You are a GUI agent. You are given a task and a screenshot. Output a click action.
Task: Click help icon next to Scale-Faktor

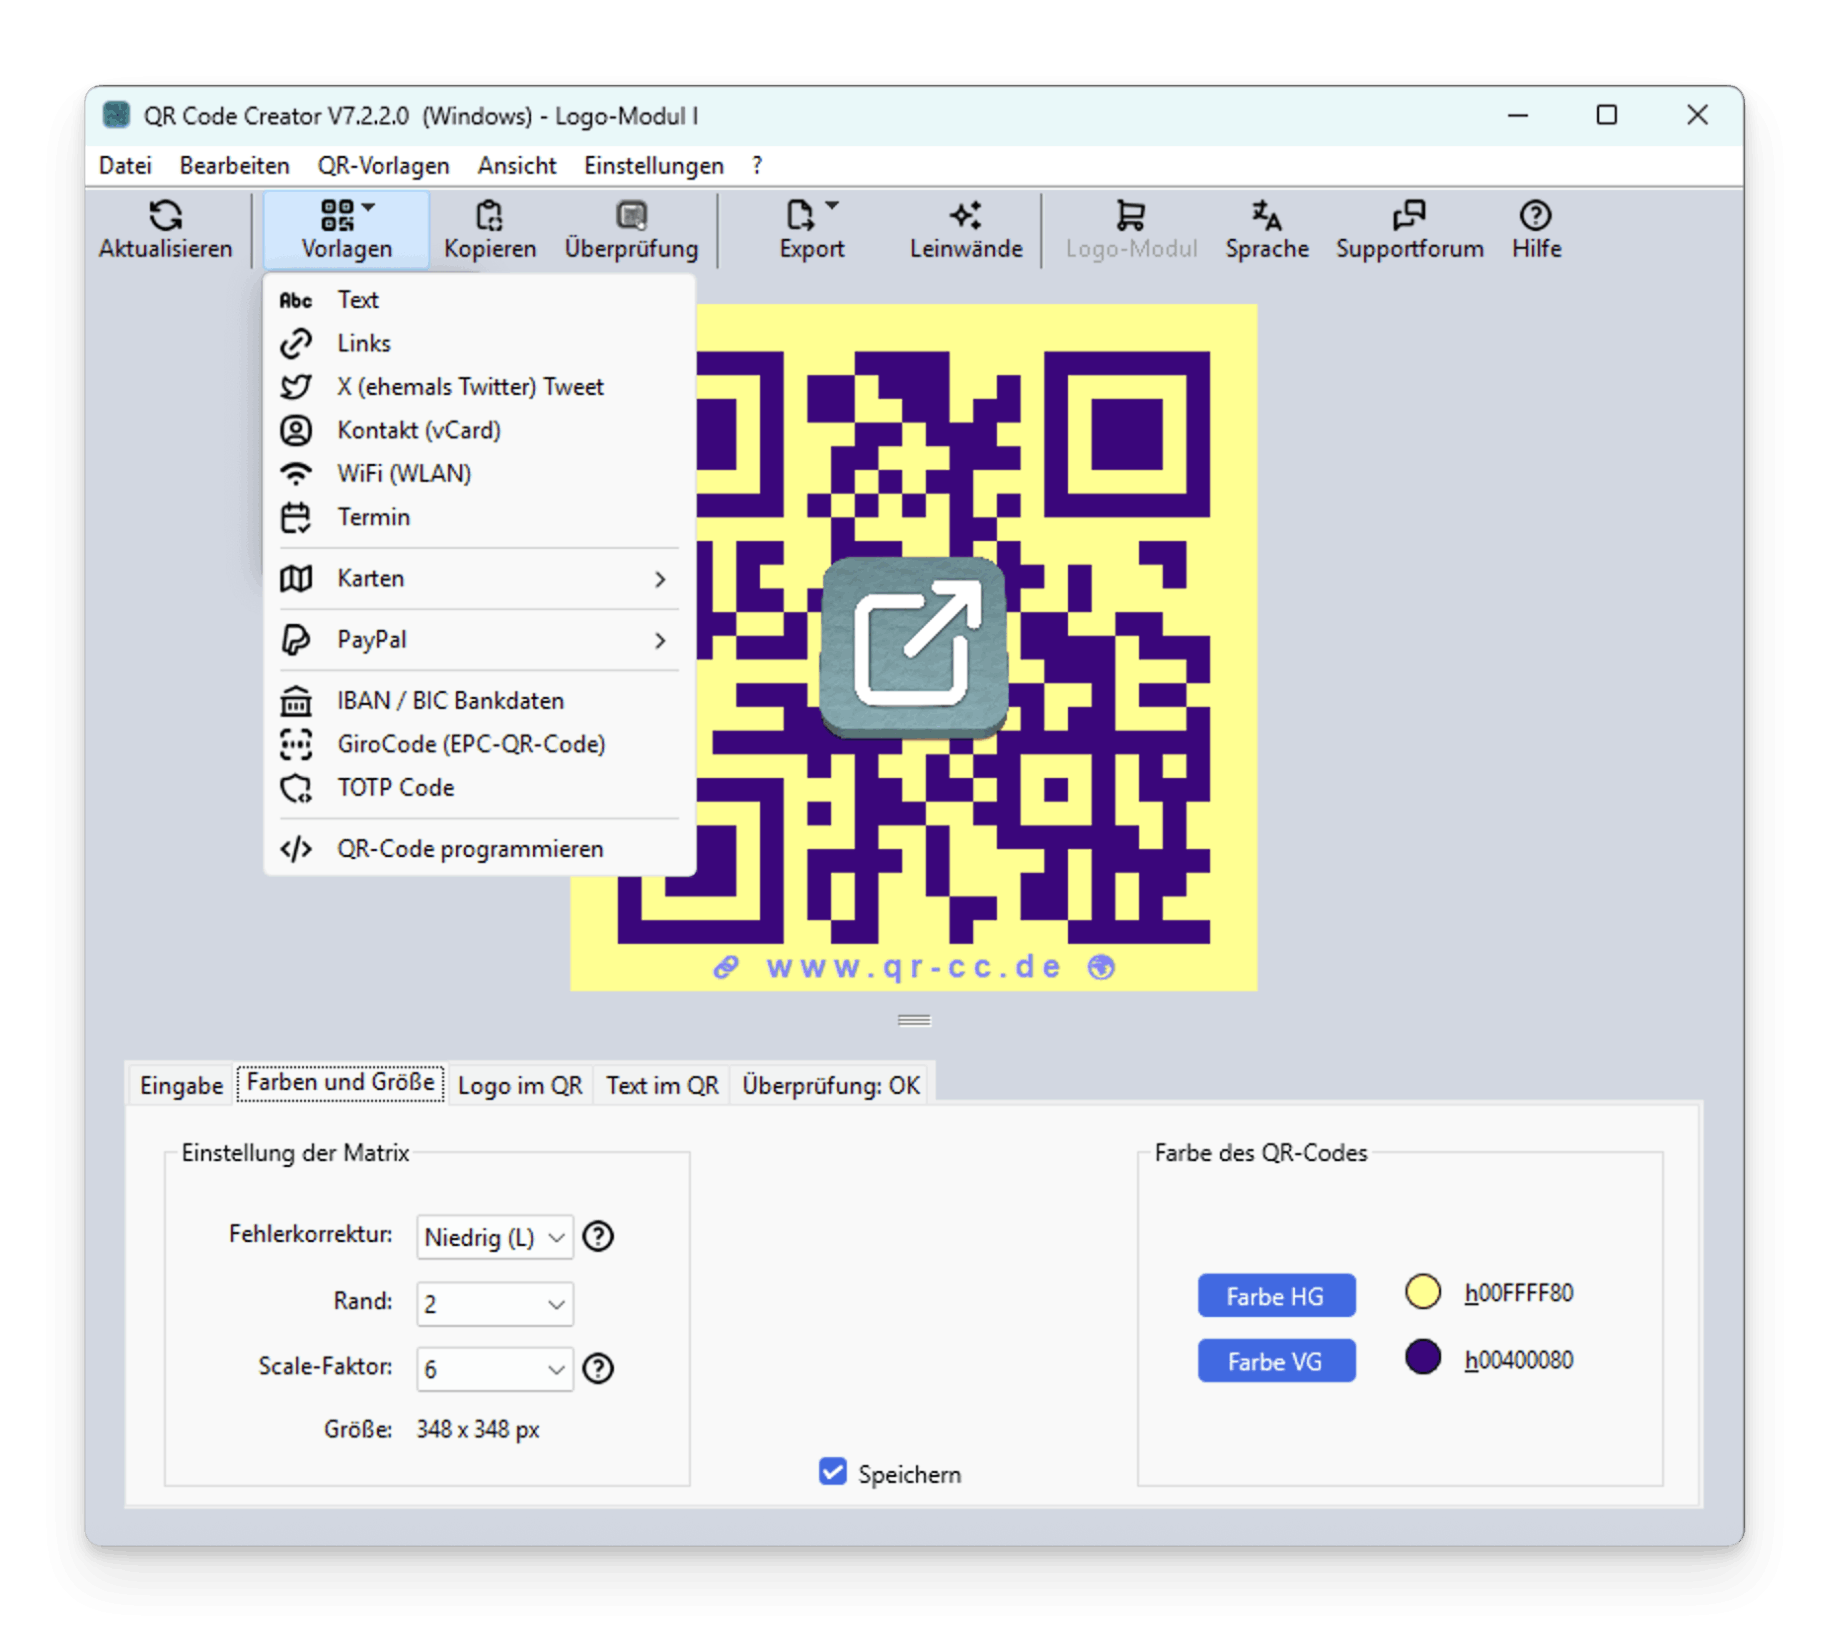(x=598, y=1368)
